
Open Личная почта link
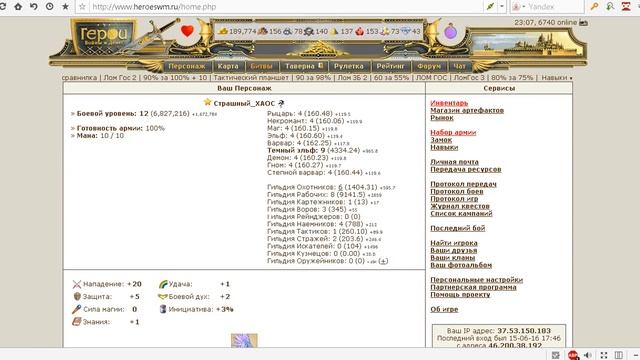tap(454, 162)
